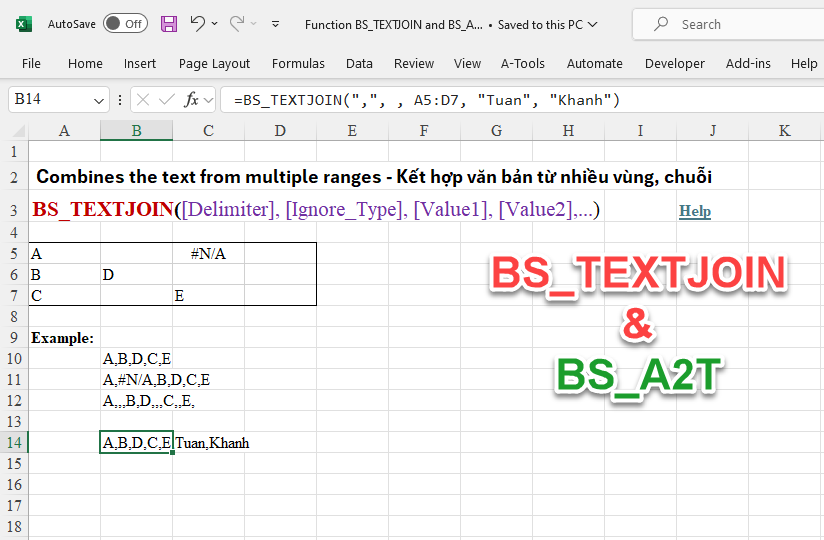Expand the insert function fx dropdown arrow
Screen dimensions: 824x540
pos(208,100)
